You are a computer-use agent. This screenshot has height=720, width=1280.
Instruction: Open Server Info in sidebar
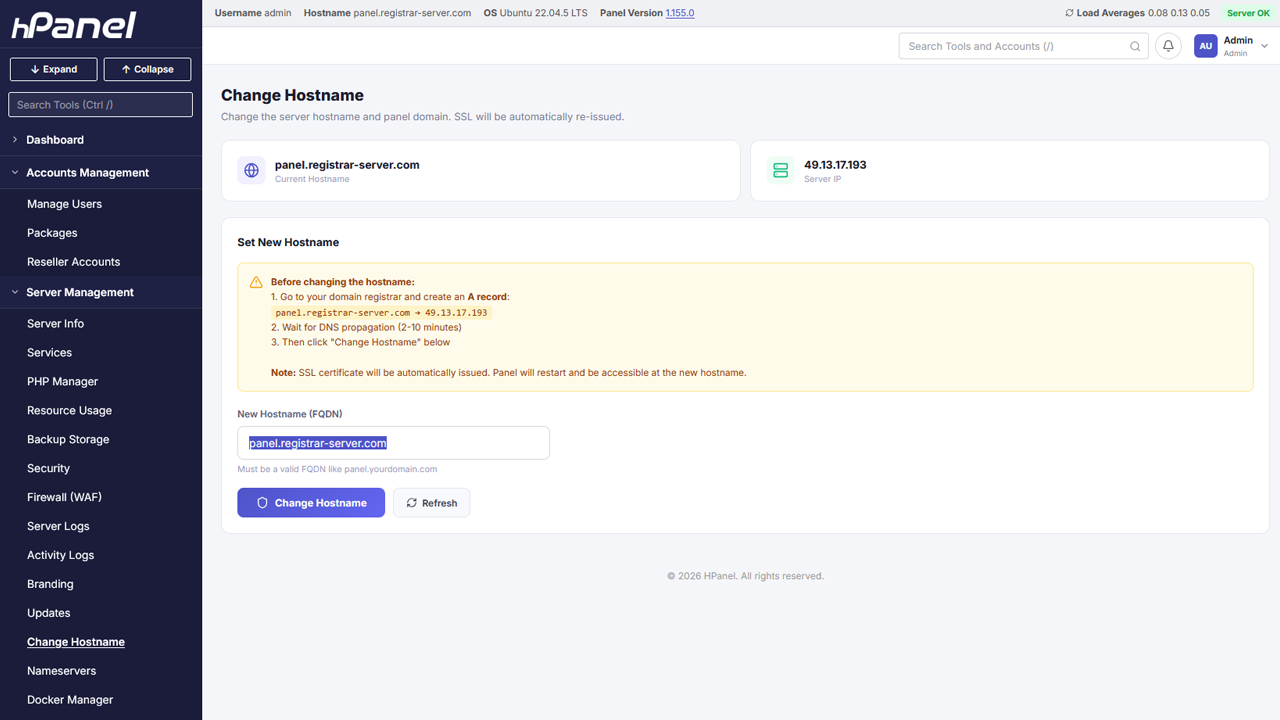55,324
